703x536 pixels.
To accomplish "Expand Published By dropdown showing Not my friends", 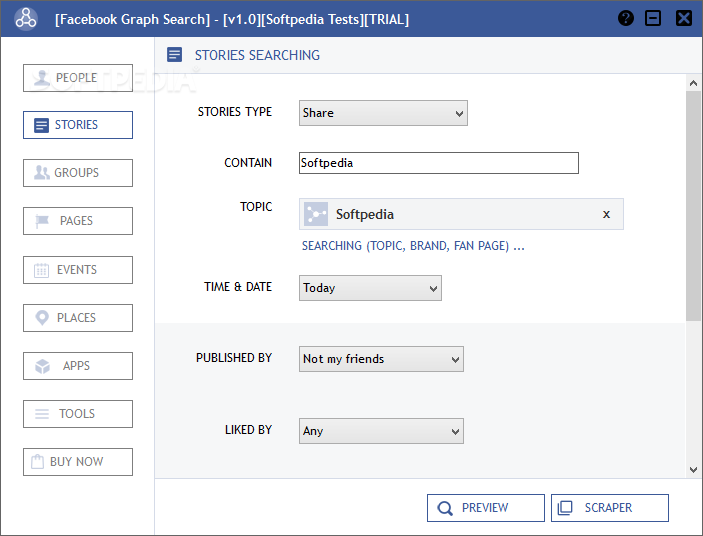I will pyautogui.click(x=382, y=359).
